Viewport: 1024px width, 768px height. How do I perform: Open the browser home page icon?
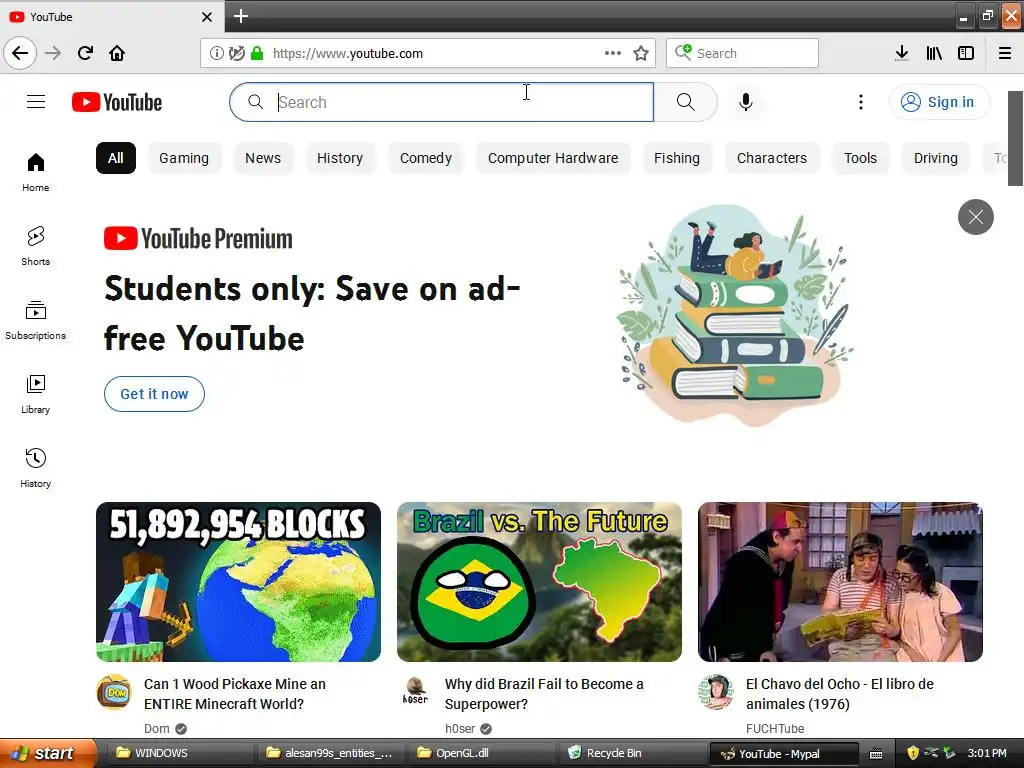117,53
